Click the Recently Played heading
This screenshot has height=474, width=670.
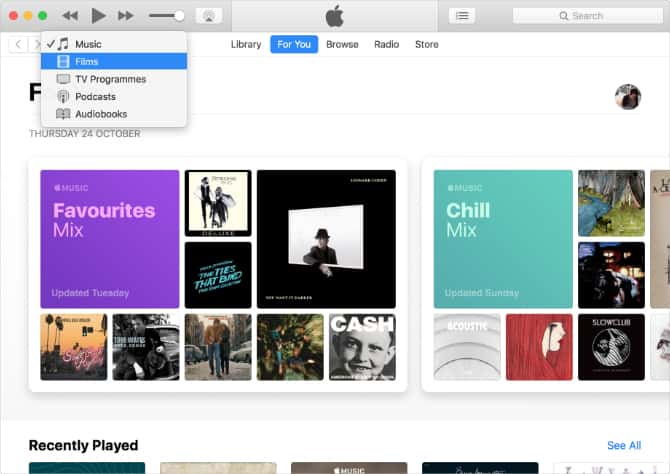83,445
